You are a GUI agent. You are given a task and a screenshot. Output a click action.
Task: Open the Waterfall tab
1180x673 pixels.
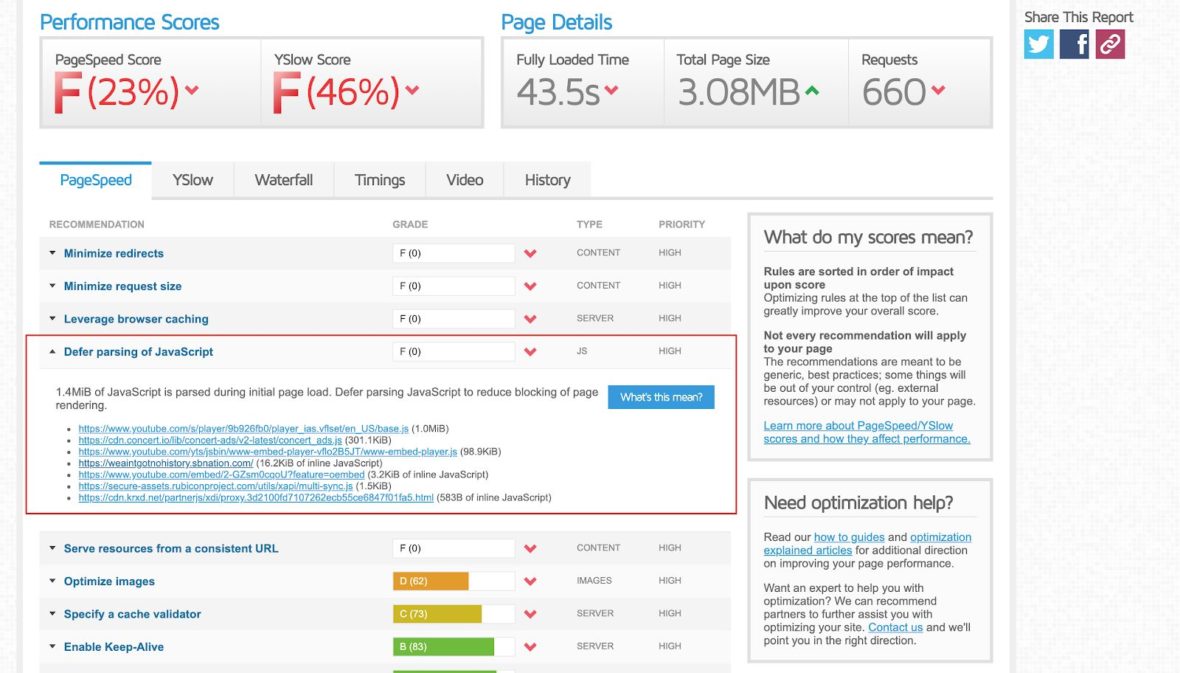coord(283,180)
